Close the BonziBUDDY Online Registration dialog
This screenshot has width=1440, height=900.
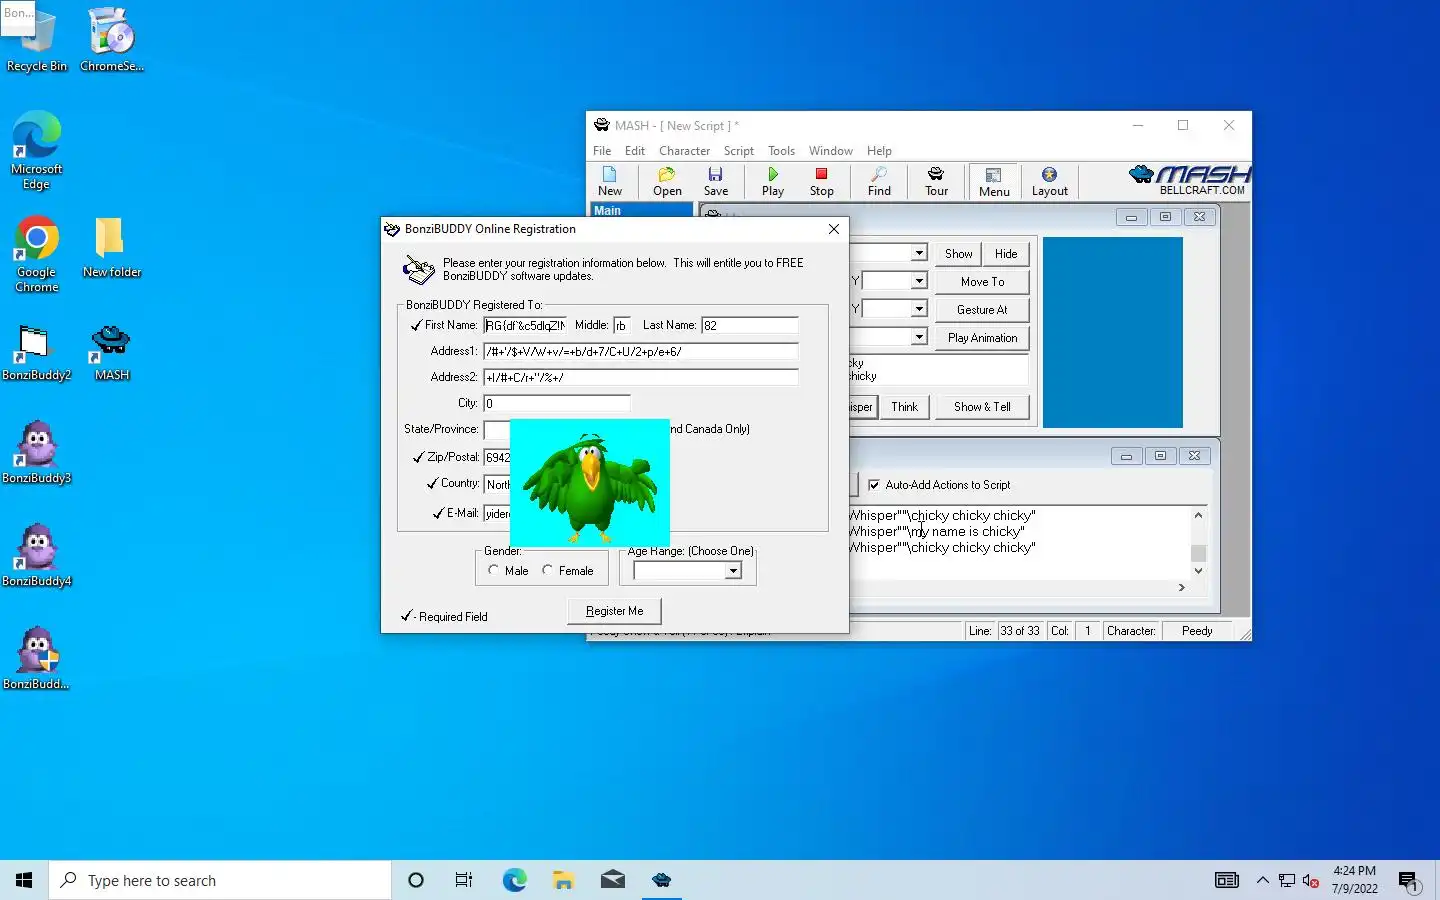coord(834,229)
